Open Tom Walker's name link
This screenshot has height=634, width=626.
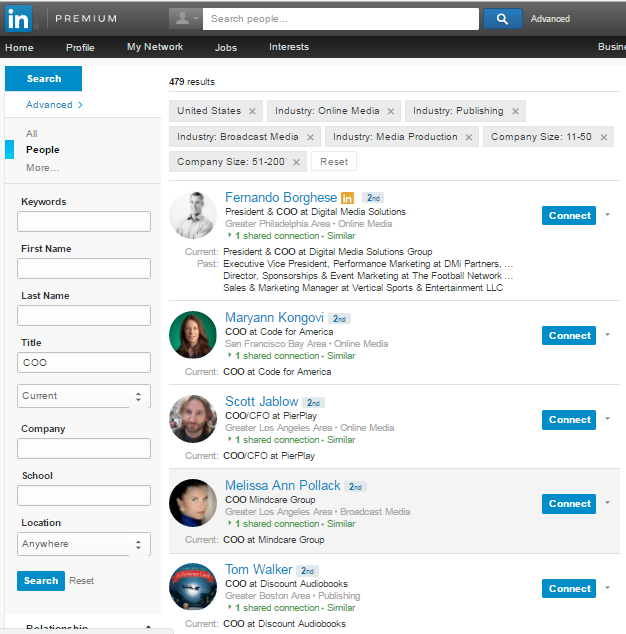click(259, 569)
